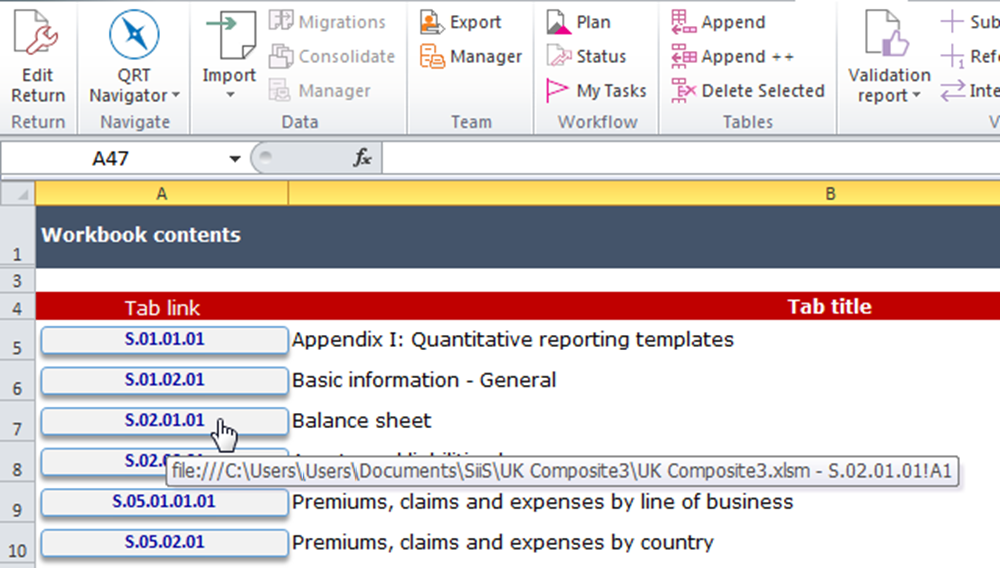Click the Export icon in Team group
The image size is (1000, 568).
pos(432,22)
